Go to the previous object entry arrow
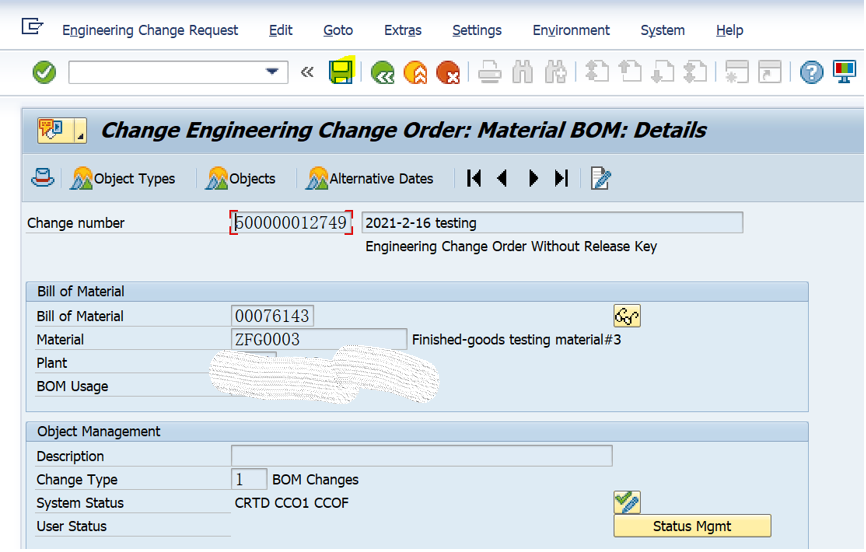 pyautogui.click(x=502, y=178)
